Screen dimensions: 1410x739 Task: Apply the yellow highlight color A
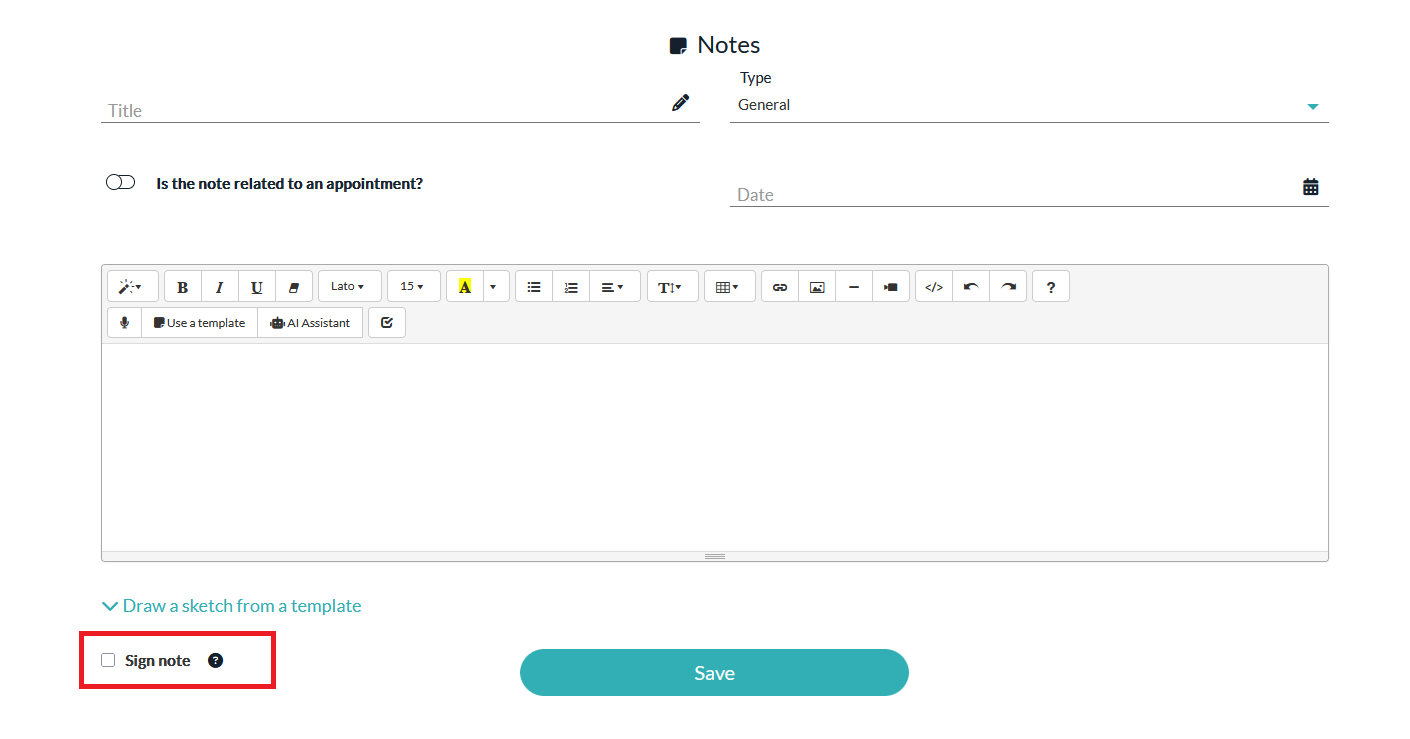tap(465, 287)
